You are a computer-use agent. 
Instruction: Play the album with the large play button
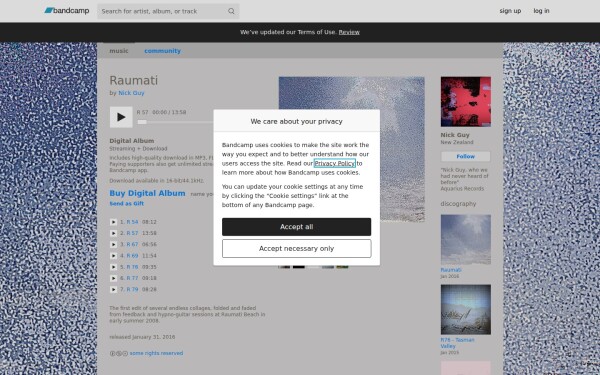tap(121, 117)
